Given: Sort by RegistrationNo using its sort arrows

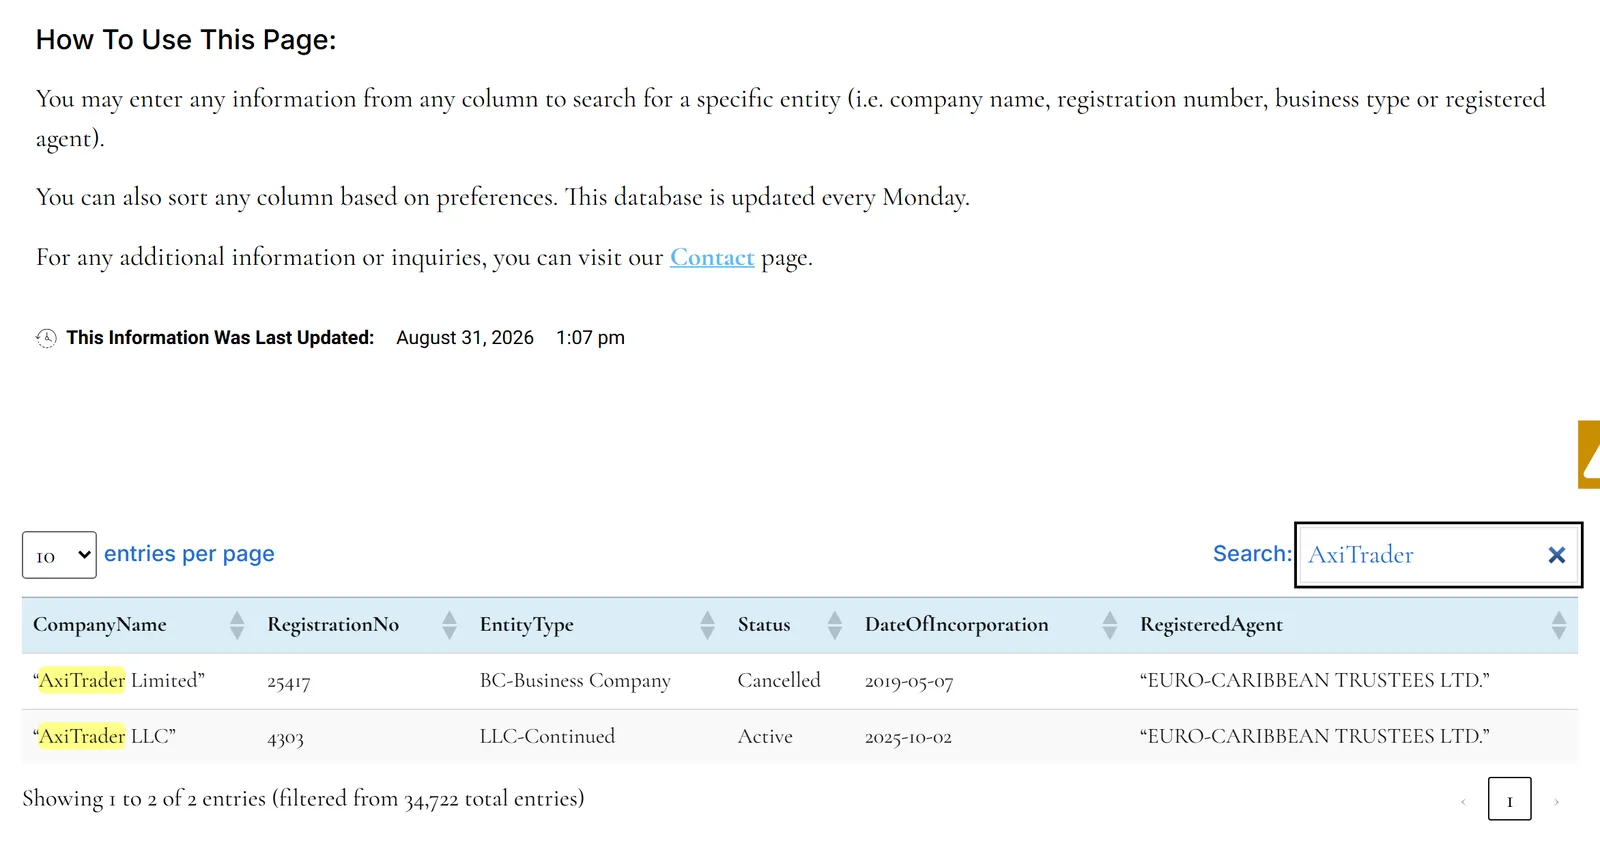Looking at the screenshot, I should coord(450,625).
